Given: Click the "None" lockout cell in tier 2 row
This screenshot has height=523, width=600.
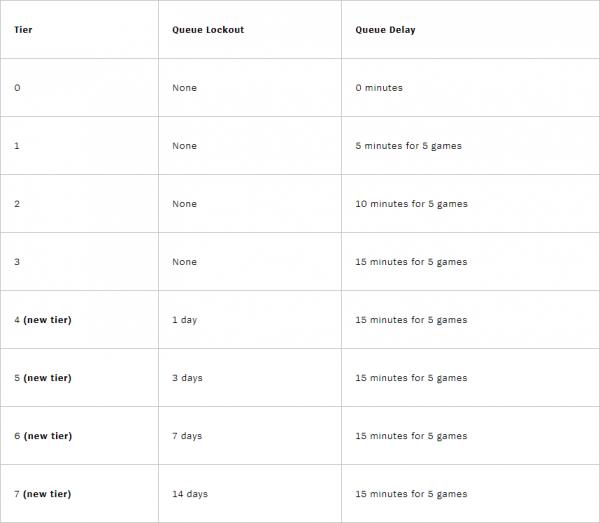Looking at the screenshot, I should 185,204.
